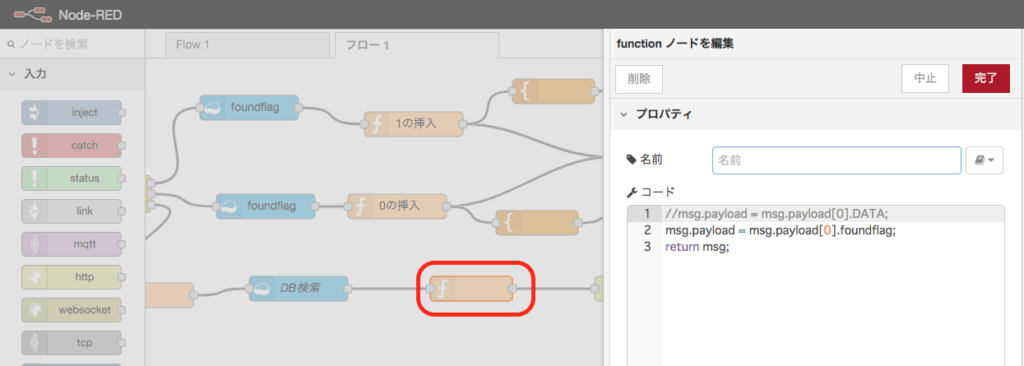Select the link palette node
Image resolution: width=1024 pixels, height=366 pixels.
(71, 211)
